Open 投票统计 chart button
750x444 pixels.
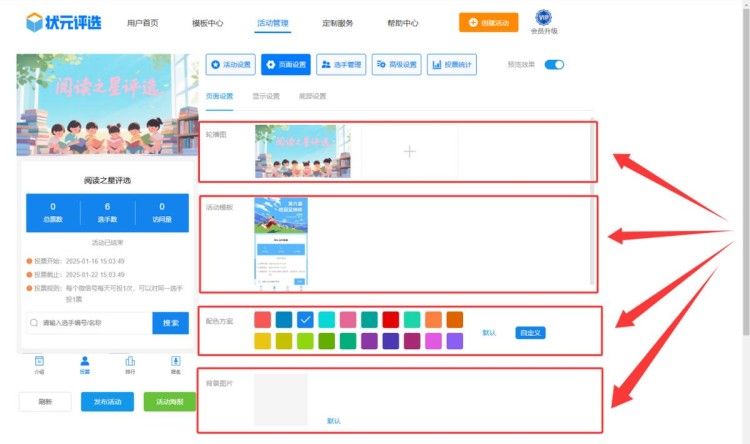[x=451, y=65]
